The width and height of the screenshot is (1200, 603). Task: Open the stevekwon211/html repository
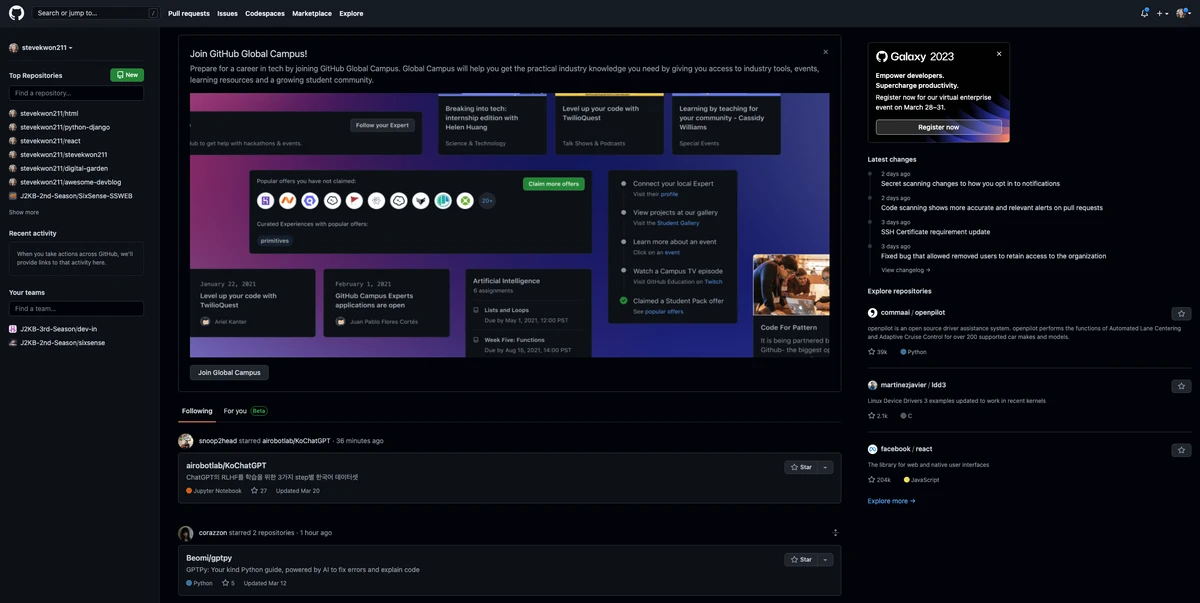coord(49,113)
